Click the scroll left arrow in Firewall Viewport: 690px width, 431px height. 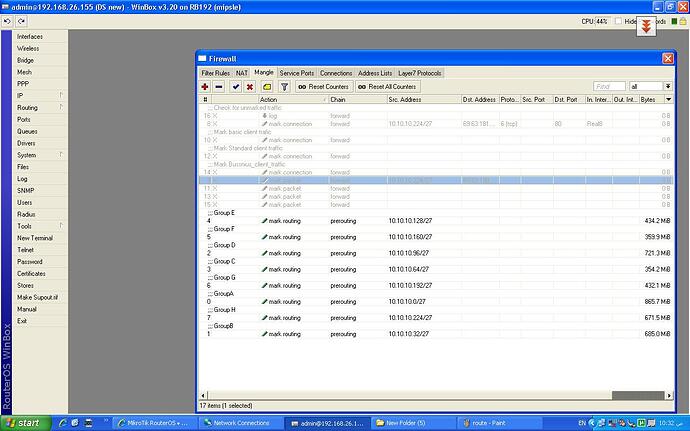tap(203, 395)
